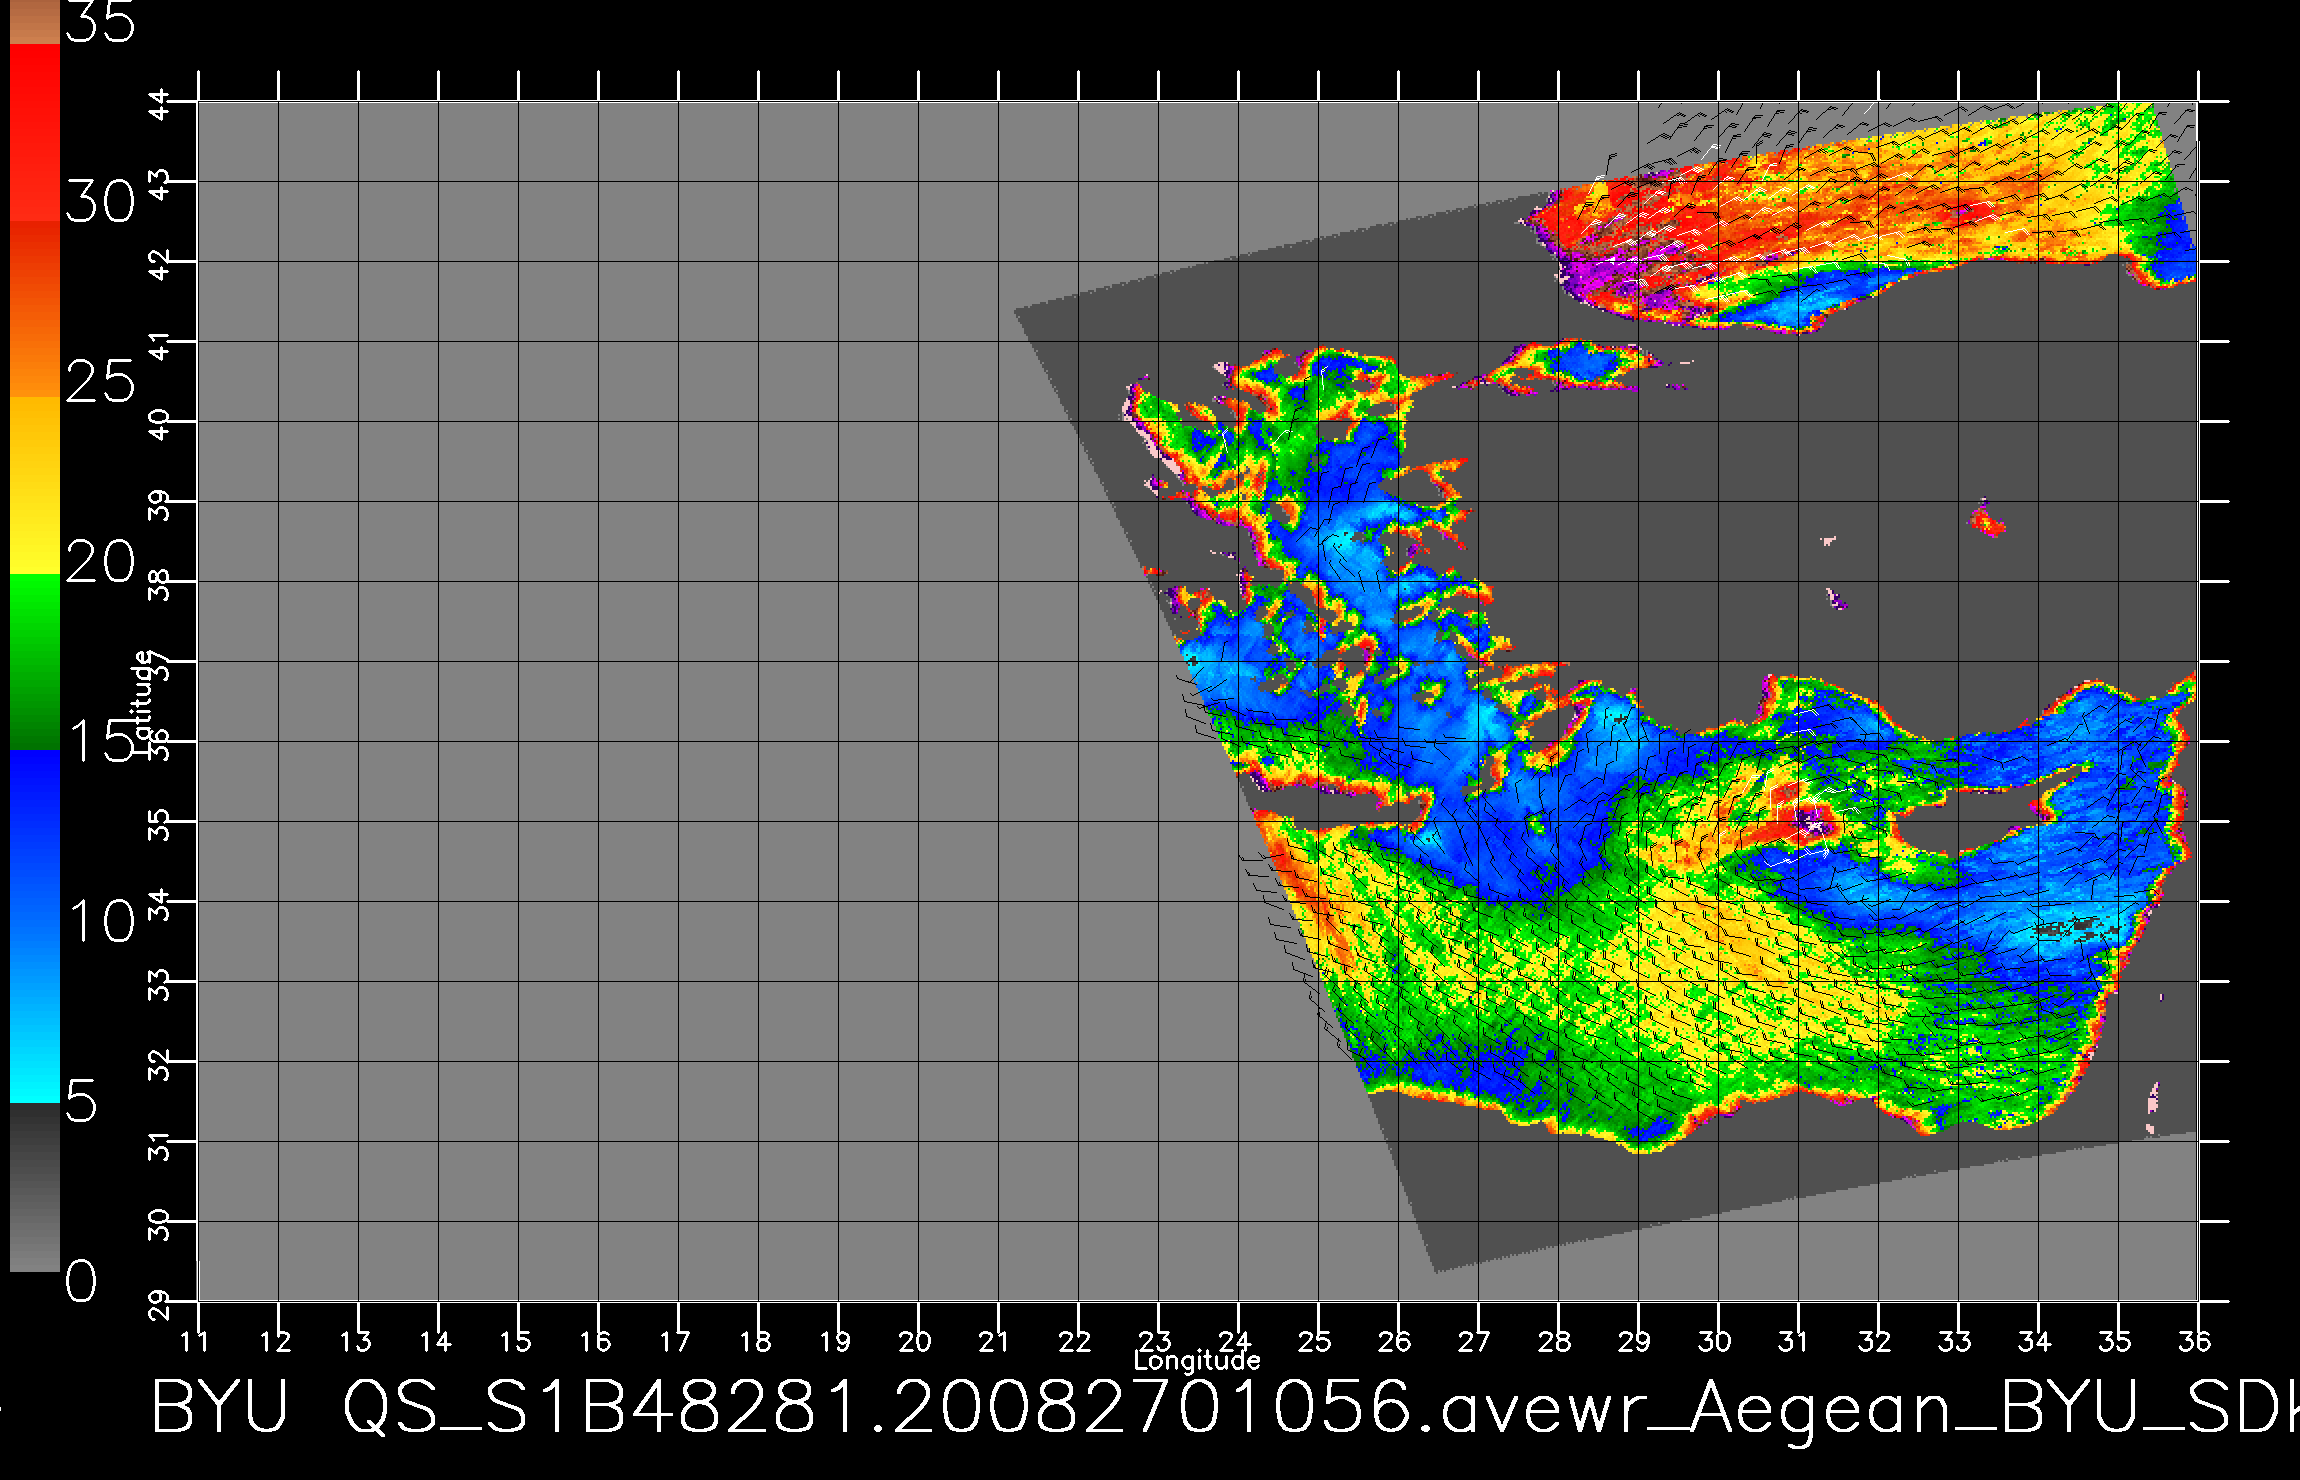2300x1480 pixels.
Task: Click longitude tick label 11
Action: (x=196, y=1341)
